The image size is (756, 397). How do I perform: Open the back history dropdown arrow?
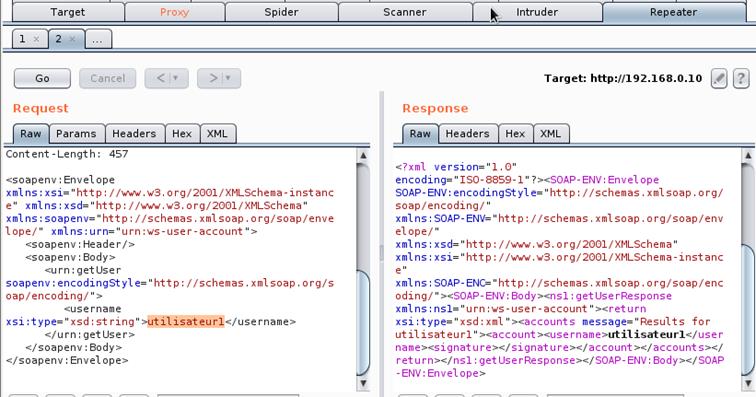click(x=176, y=78)
